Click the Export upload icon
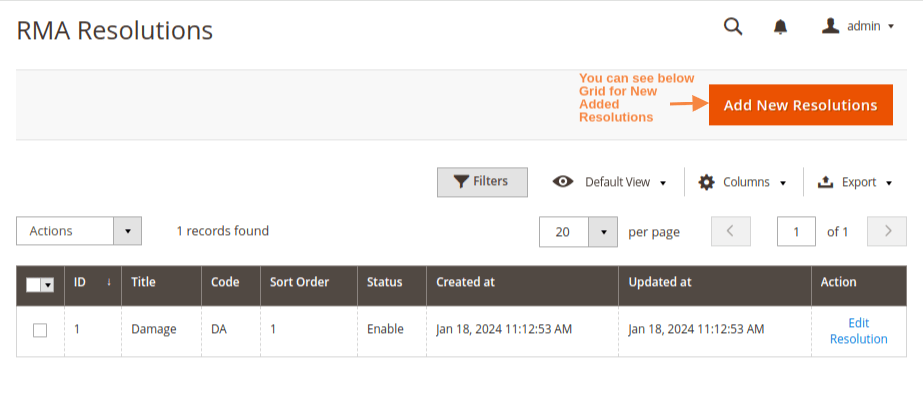 (x=826, y=182)
